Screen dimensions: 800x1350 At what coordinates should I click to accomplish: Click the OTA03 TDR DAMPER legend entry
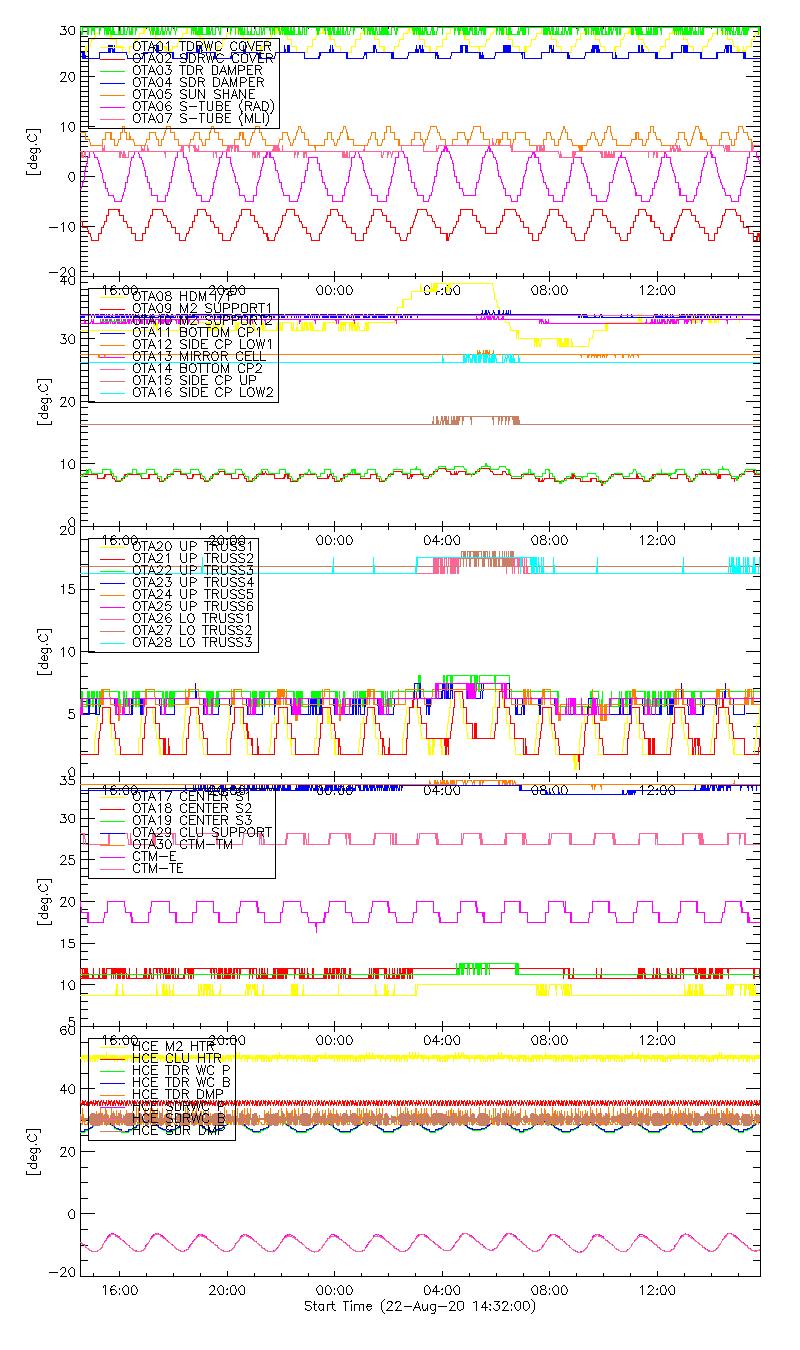click(197, 70)
